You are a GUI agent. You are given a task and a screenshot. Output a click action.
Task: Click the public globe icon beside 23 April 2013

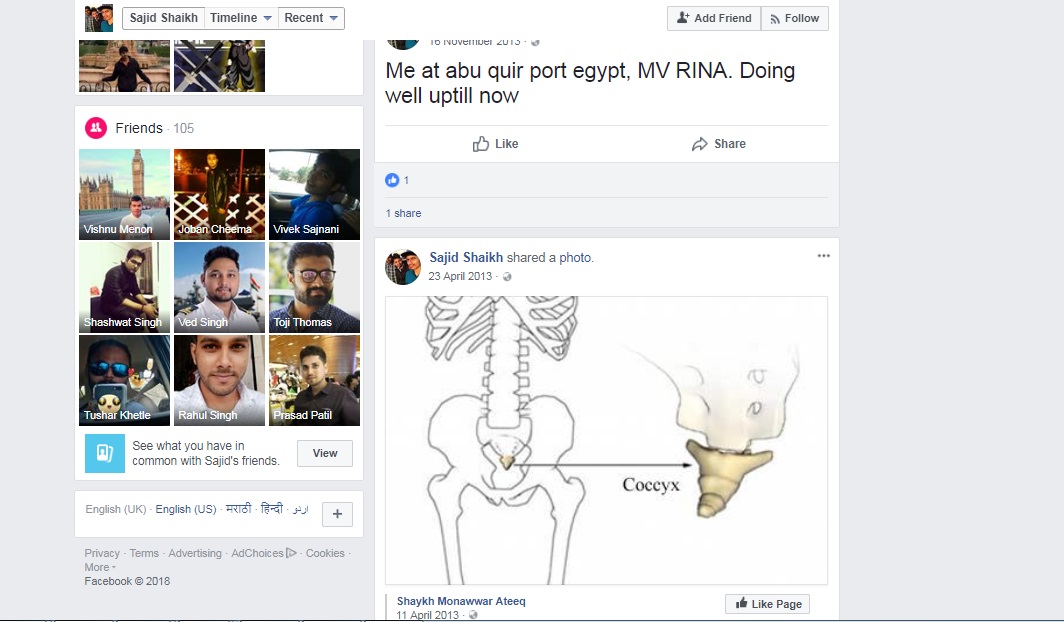507,277
